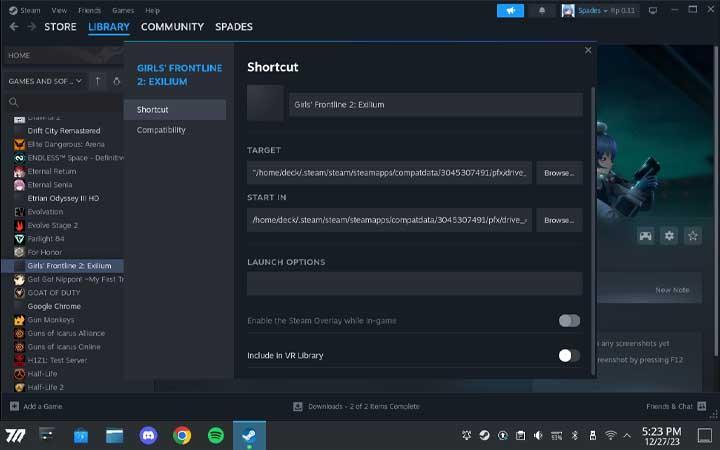Open the game settings gear icon
Viewport: 720px width, 450px height.
click(x=669, y=236)
